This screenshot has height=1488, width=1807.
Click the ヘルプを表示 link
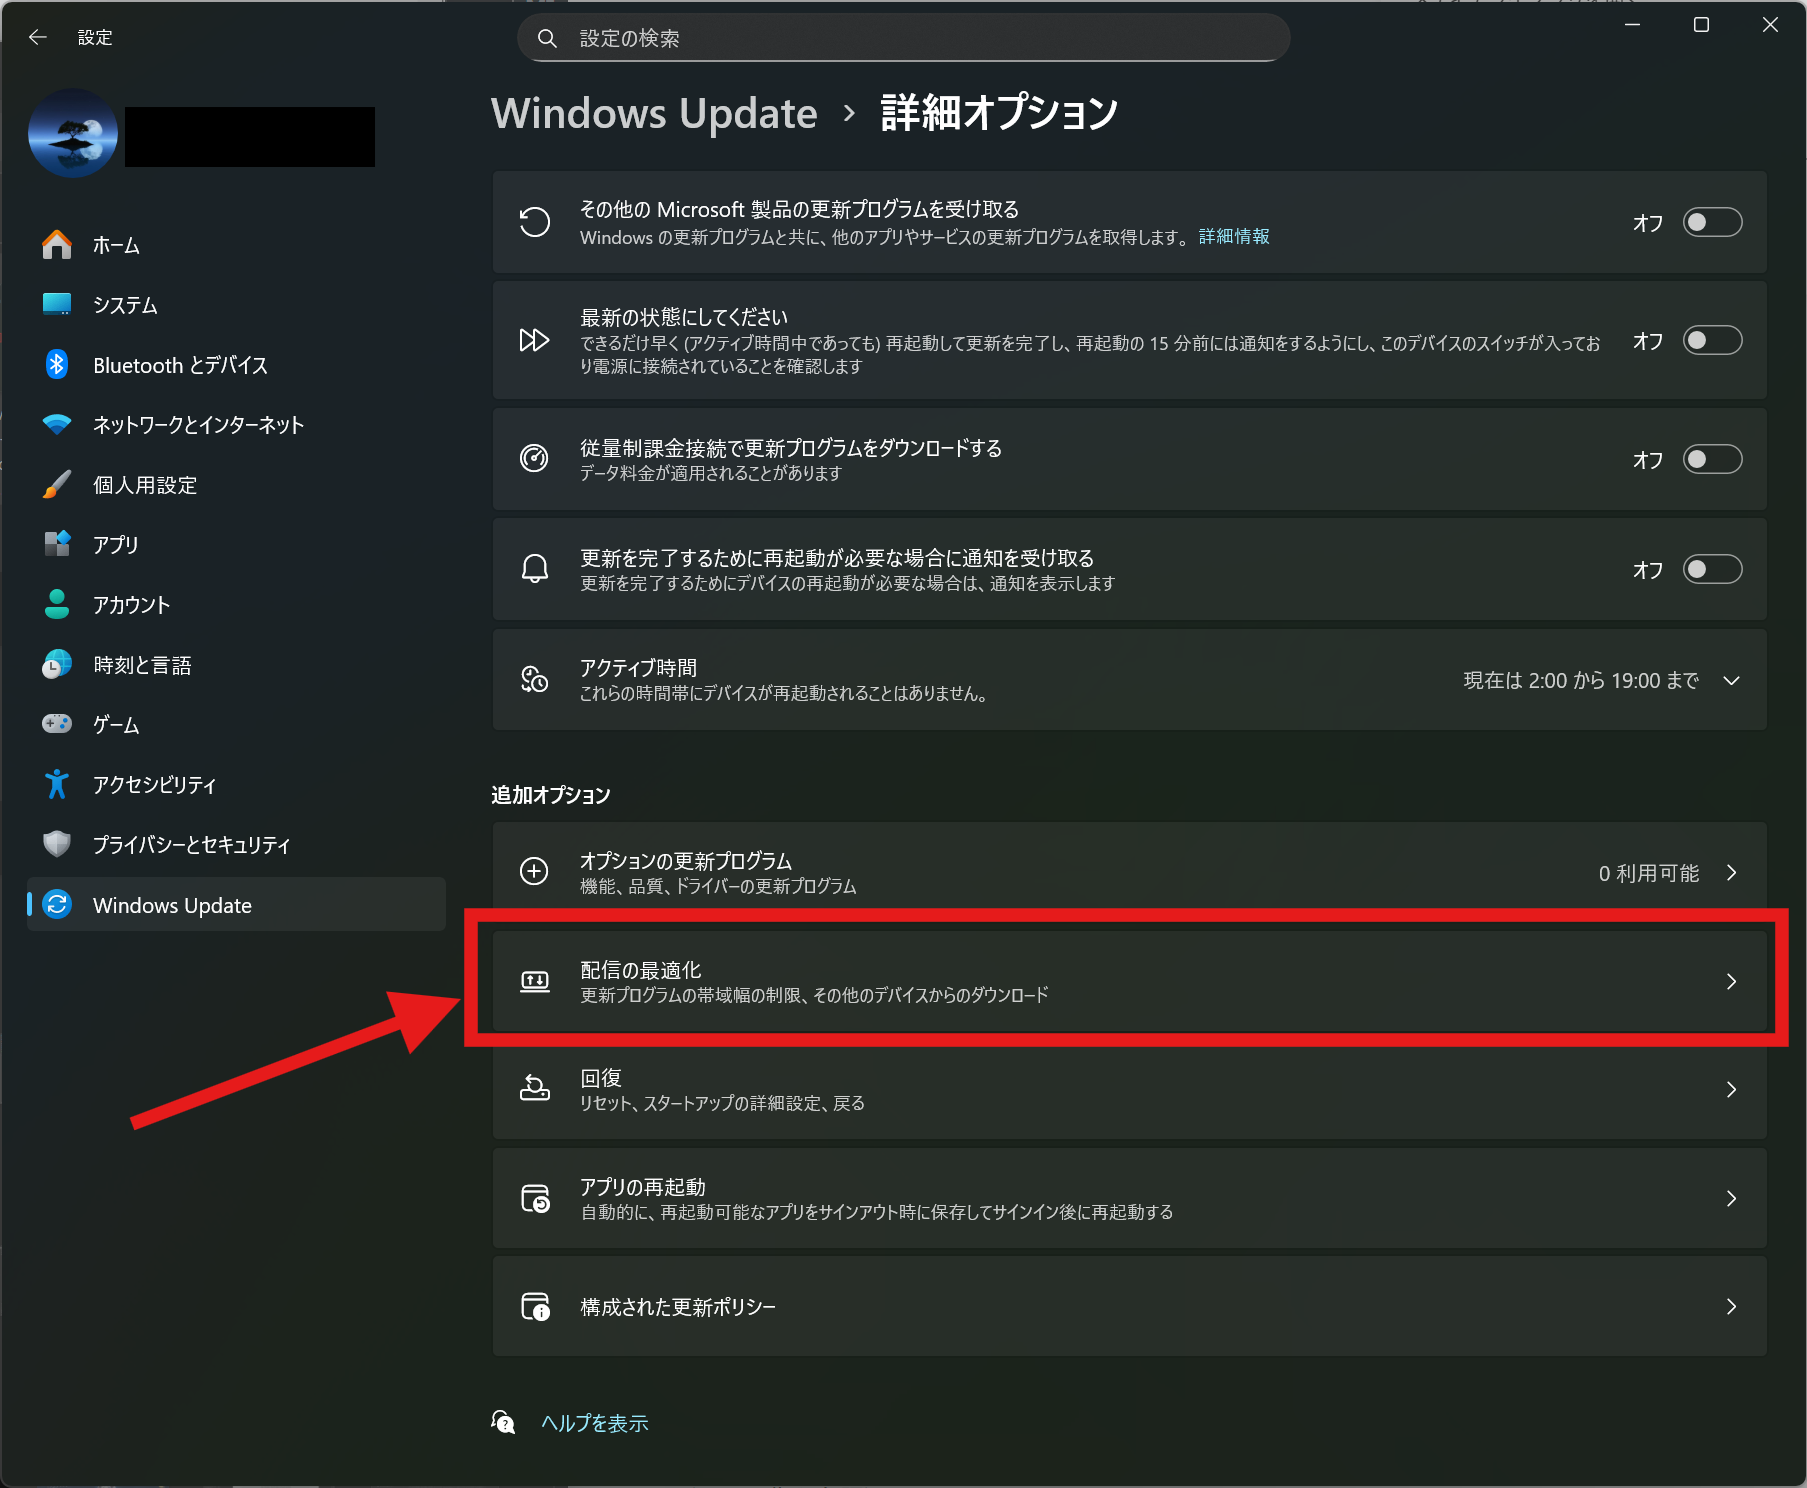pyautogui.click(x=595, y=1423)
